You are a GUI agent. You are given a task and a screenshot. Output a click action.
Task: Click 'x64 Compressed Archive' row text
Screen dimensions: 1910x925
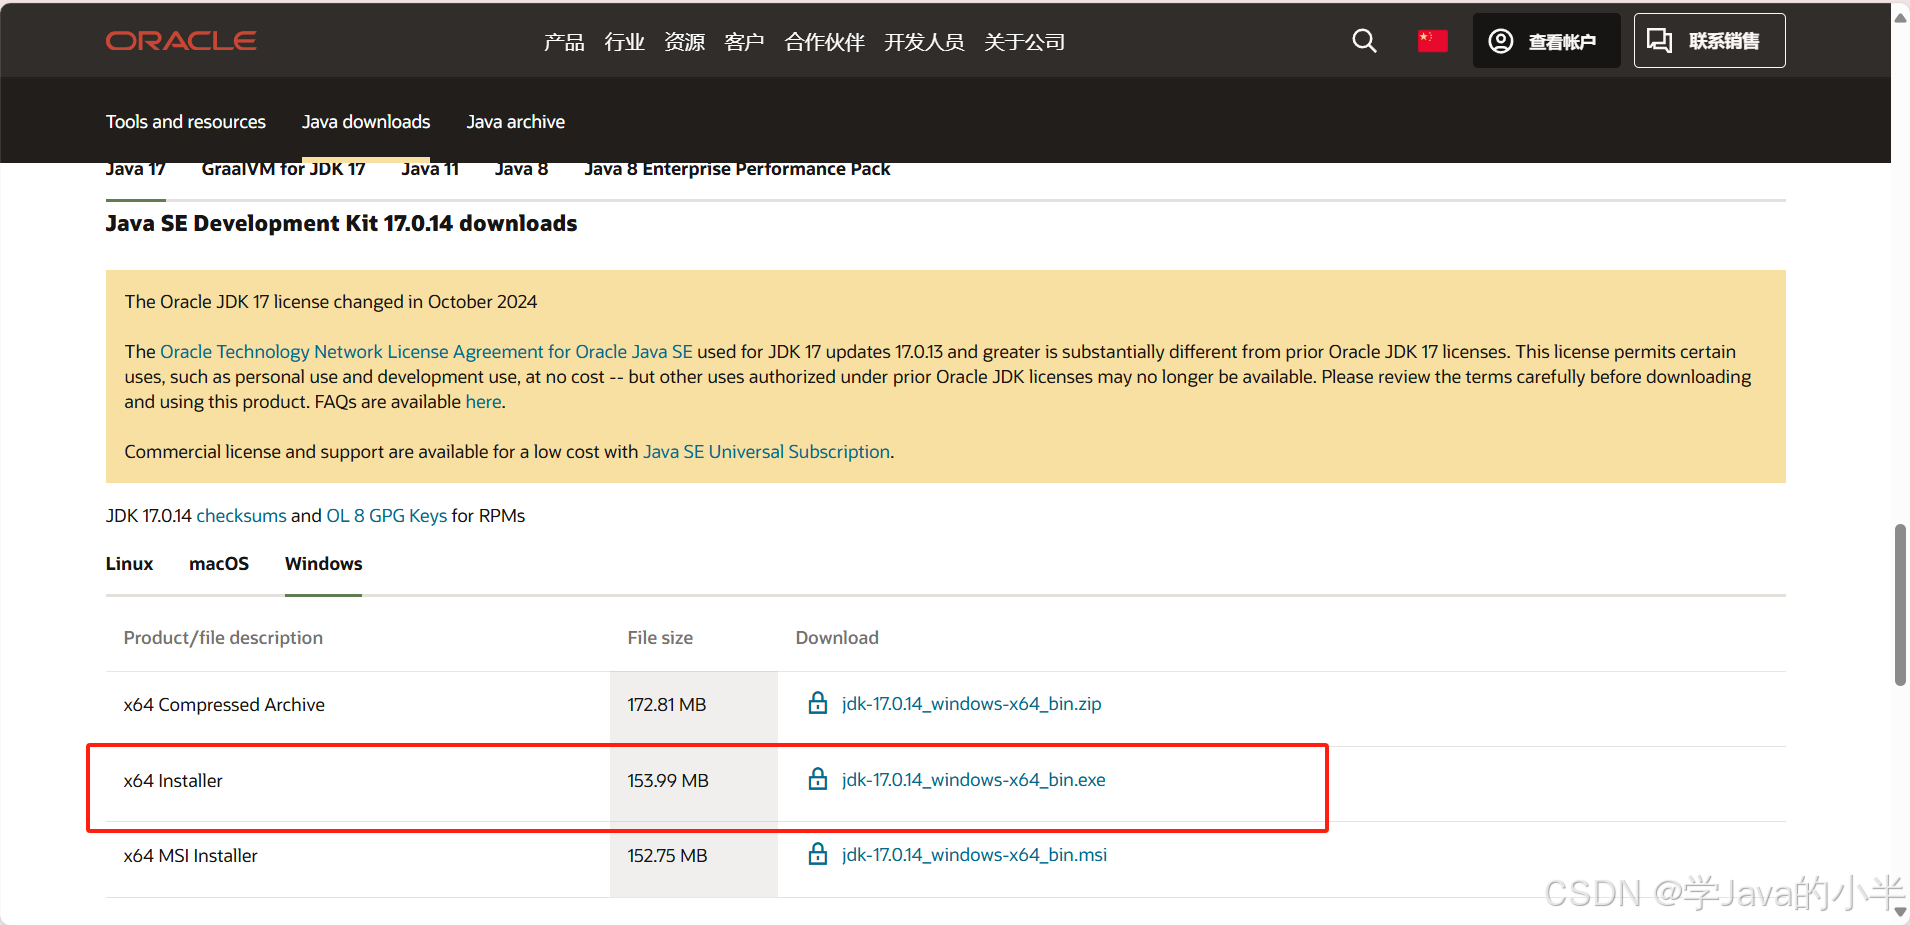[x=224, y=705]
